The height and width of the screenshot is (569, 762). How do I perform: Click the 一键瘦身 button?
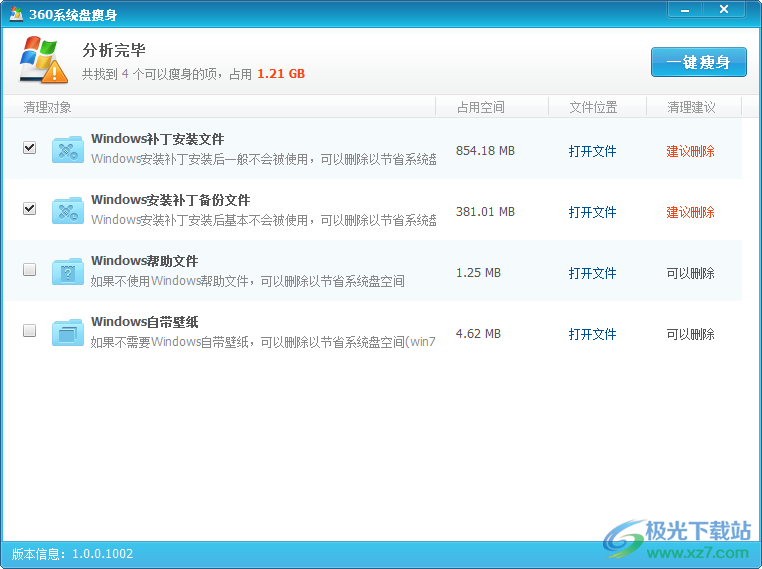[698, 62]
